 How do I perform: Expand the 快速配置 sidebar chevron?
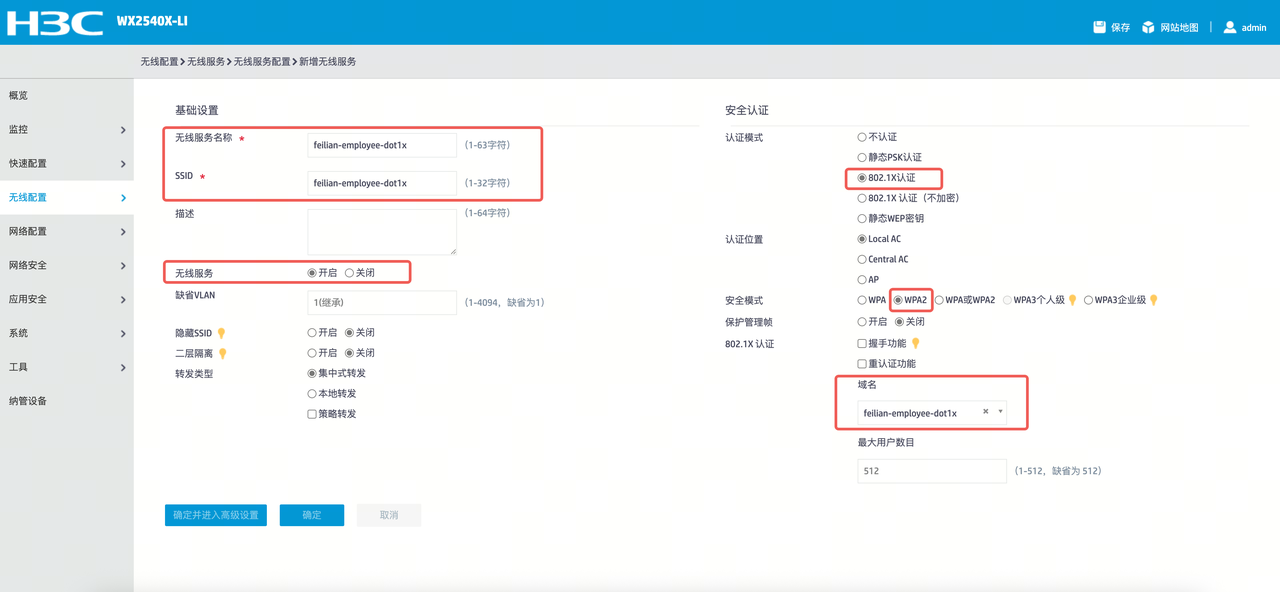pyautogui.click(x=123, y=164)
